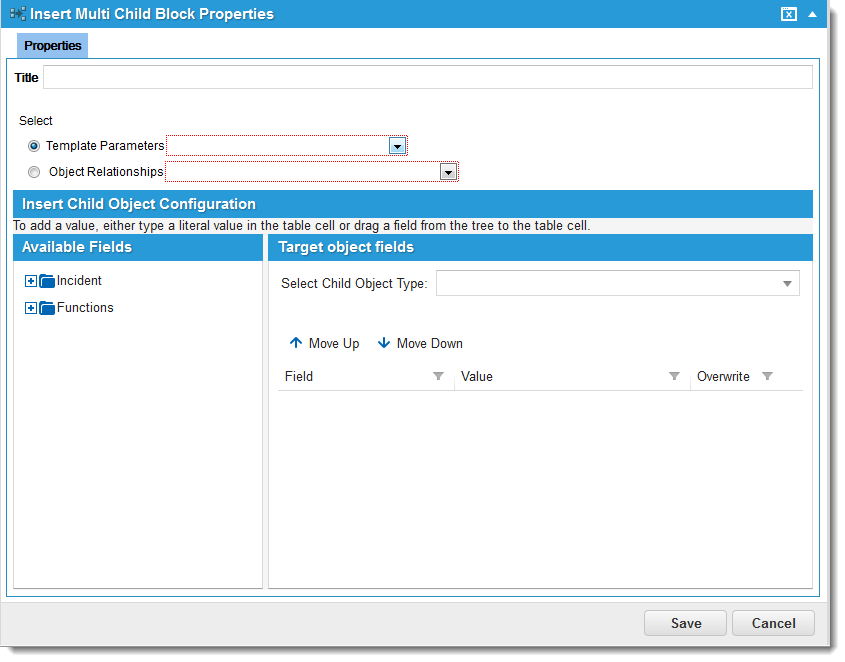Select the Incident tree item label

79,281
